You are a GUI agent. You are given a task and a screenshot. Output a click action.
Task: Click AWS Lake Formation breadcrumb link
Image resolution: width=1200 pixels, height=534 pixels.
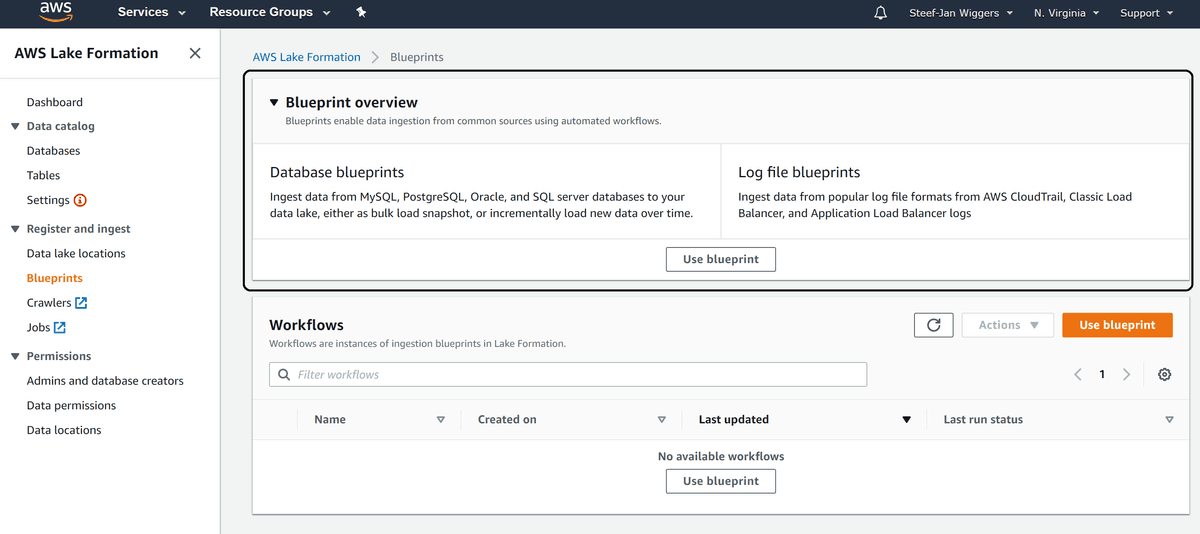point(306,57)
